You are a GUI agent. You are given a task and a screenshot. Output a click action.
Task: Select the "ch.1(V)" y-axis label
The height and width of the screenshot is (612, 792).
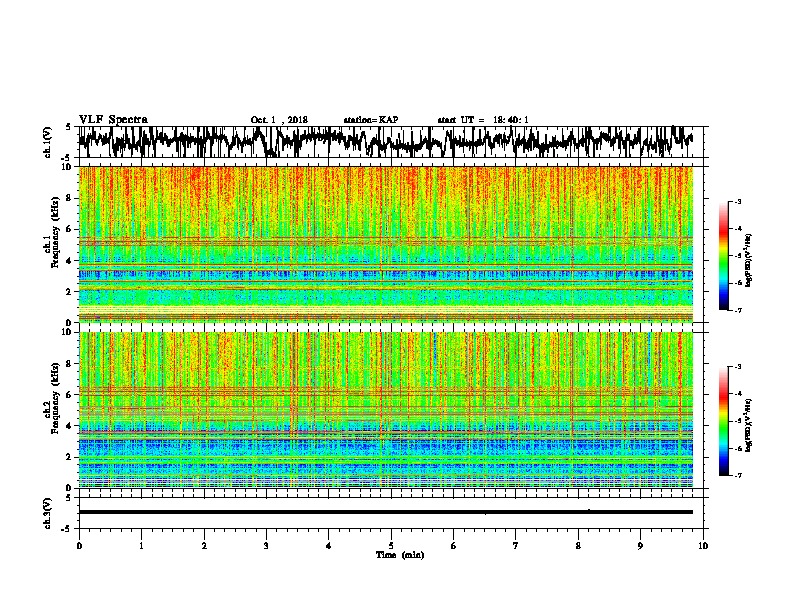tap(48, 142)
